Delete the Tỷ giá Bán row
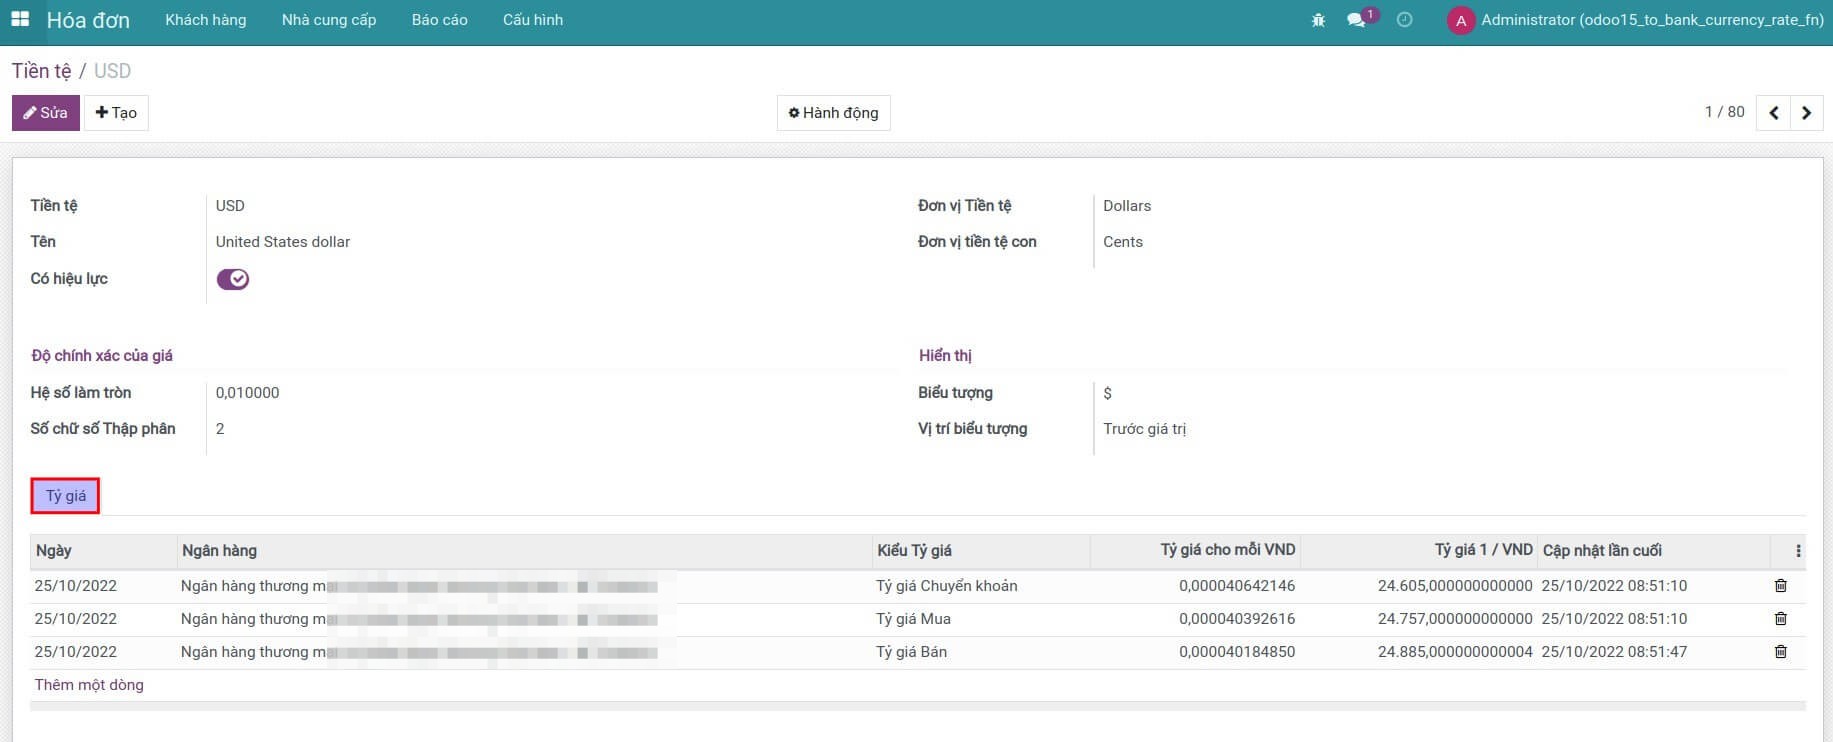The width and height of the screenshot is (1833, 742). [1780, 652]
